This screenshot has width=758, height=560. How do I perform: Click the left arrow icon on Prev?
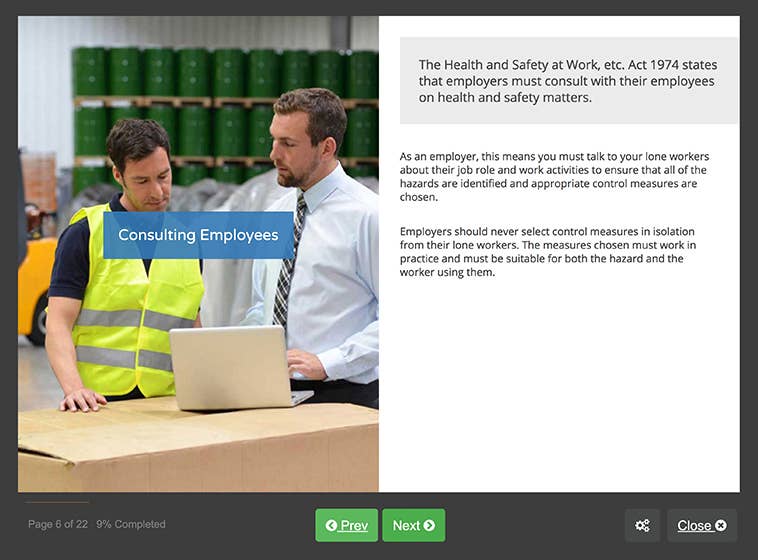point(331,526)
